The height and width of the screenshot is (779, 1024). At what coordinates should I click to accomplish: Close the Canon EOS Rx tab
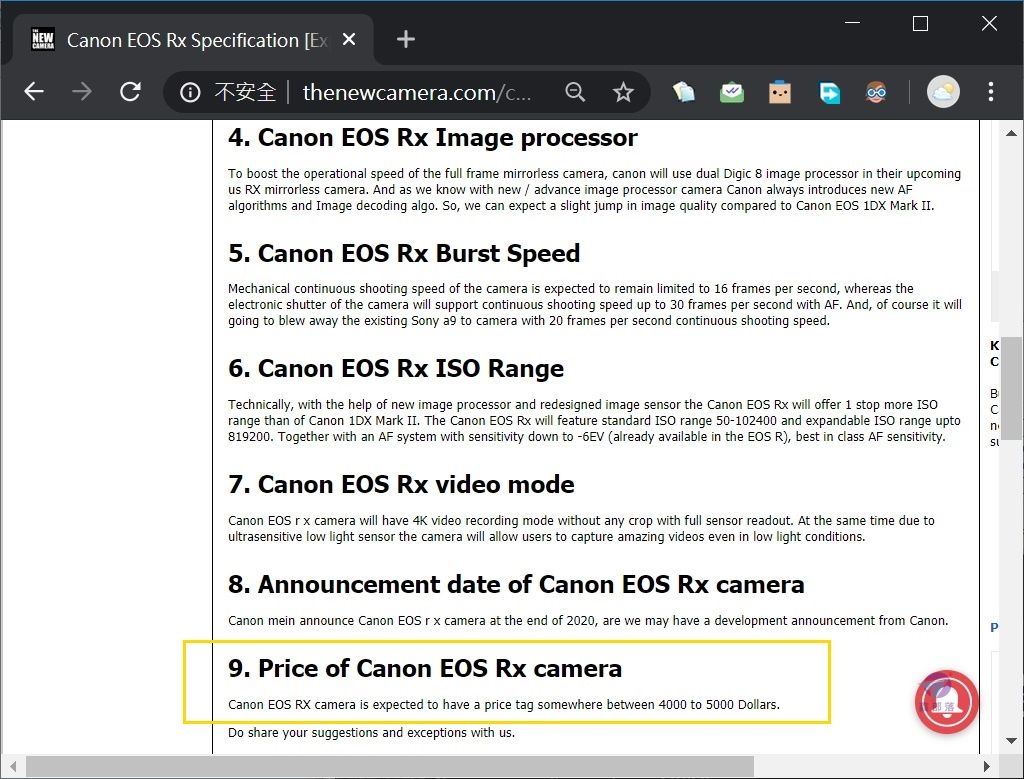[x=349, y=40]
